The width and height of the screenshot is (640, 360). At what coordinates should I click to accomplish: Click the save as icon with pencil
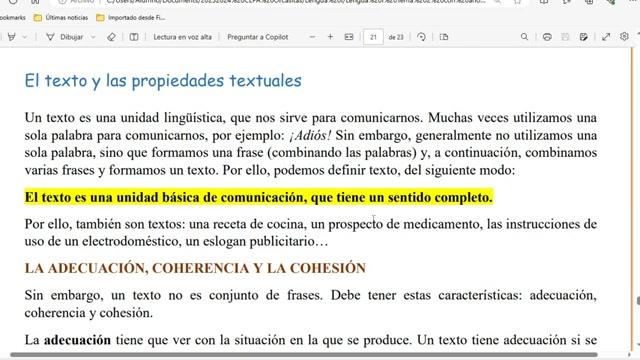tap(584, 37)
